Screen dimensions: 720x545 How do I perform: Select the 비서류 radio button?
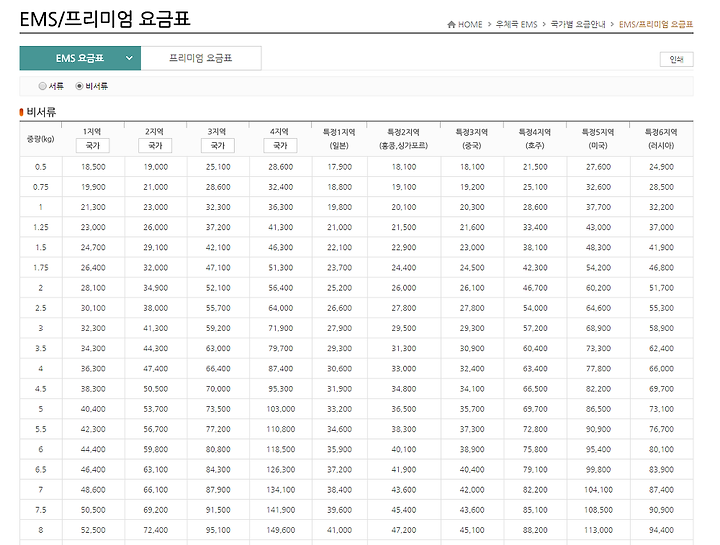coord(79,86)
